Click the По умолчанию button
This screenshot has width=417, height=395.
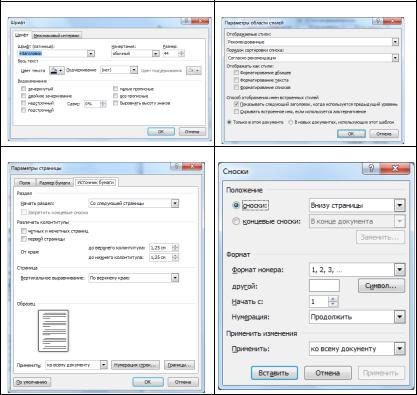[x=32, y=382]
